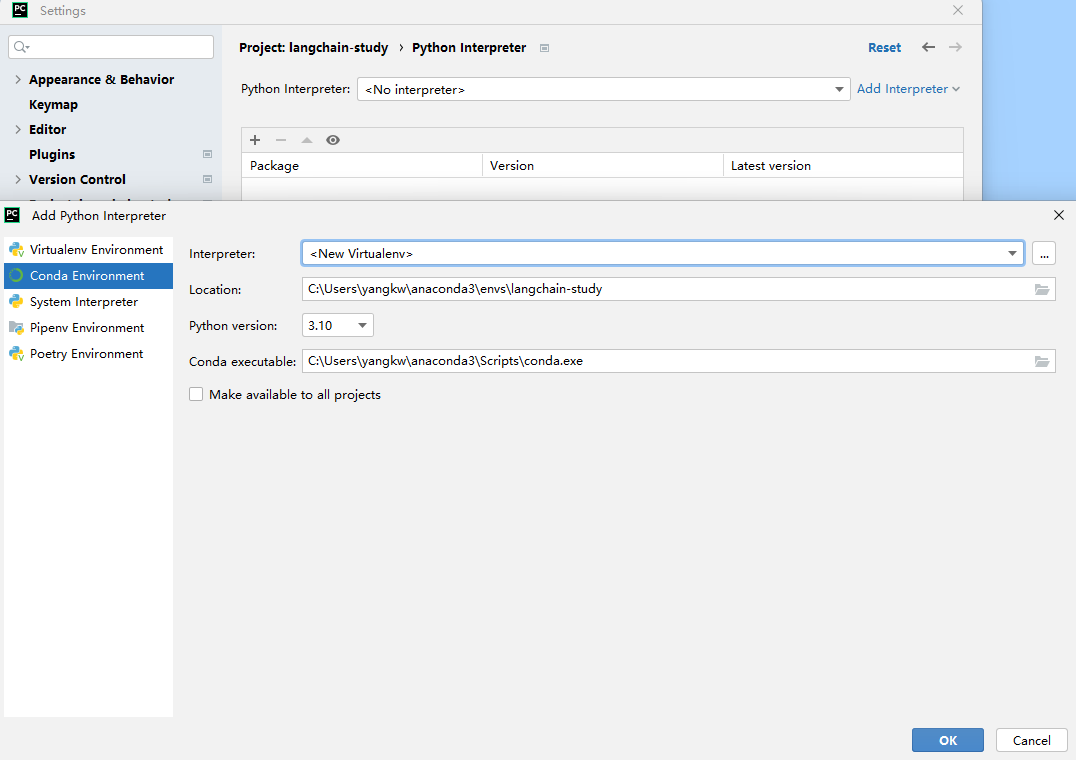Viewport: 1076px width, 760px height.
Task: Close the Add Python Interpreter dialog
Action: 1059,215
